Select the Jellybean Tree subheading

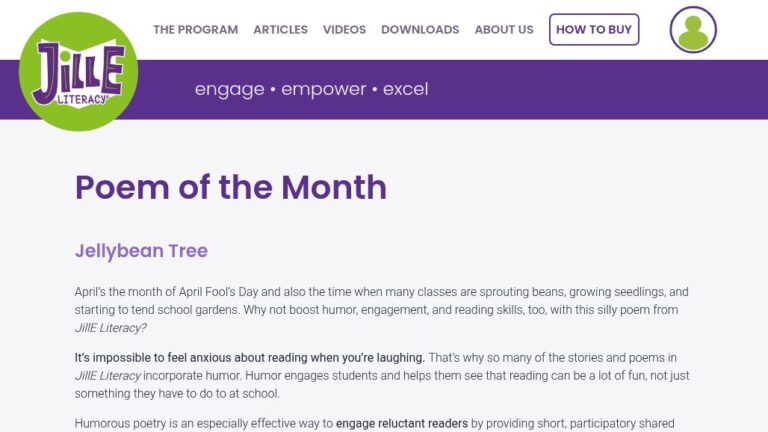pyautogui.click(x=142, y=251)
